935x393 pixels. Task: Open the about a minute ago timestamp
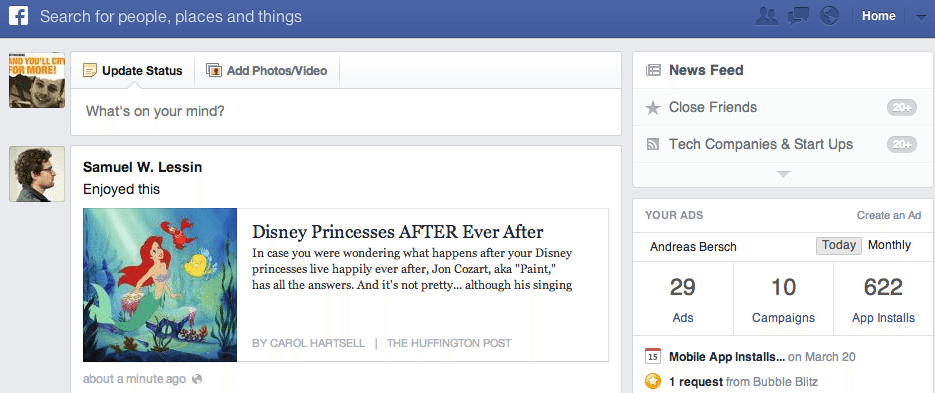[134, 379]
